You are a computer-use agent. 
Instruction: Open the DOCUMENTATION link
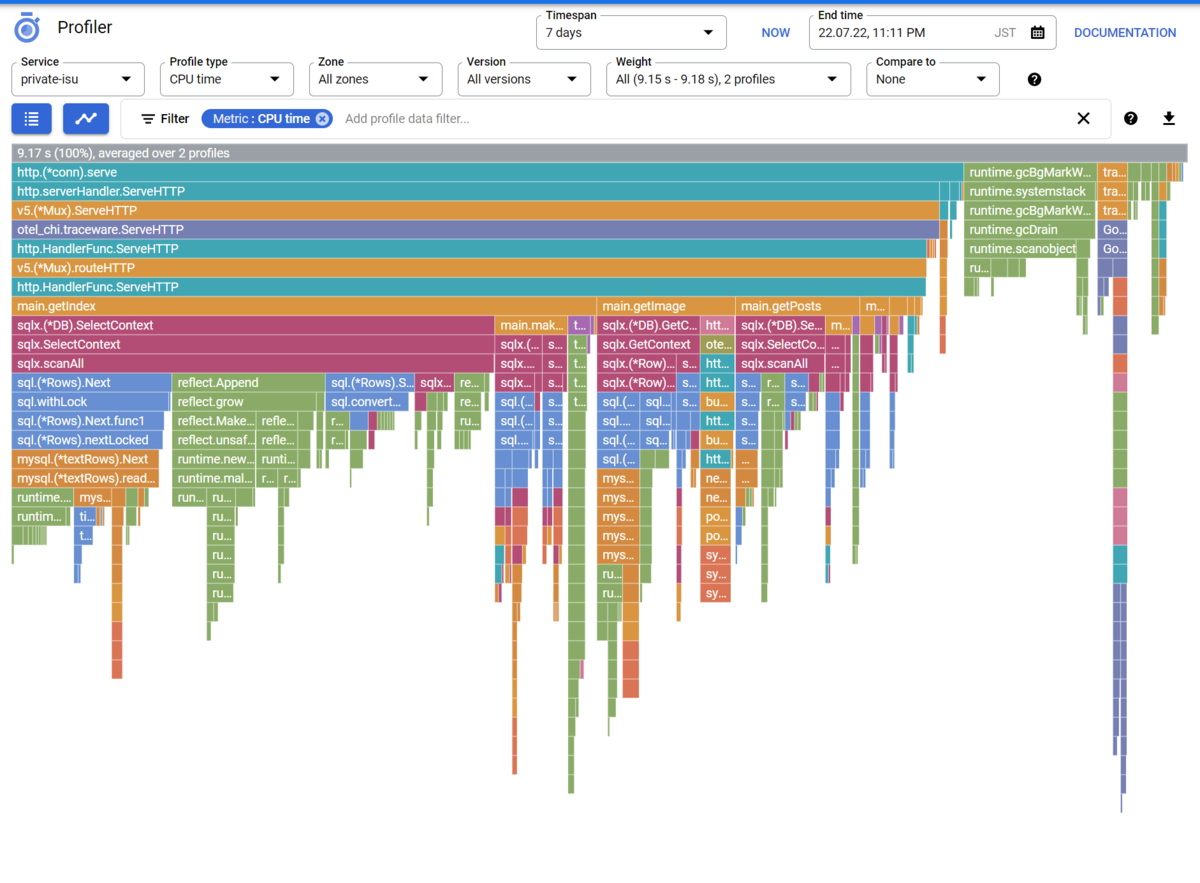(x=1125, y=33)
